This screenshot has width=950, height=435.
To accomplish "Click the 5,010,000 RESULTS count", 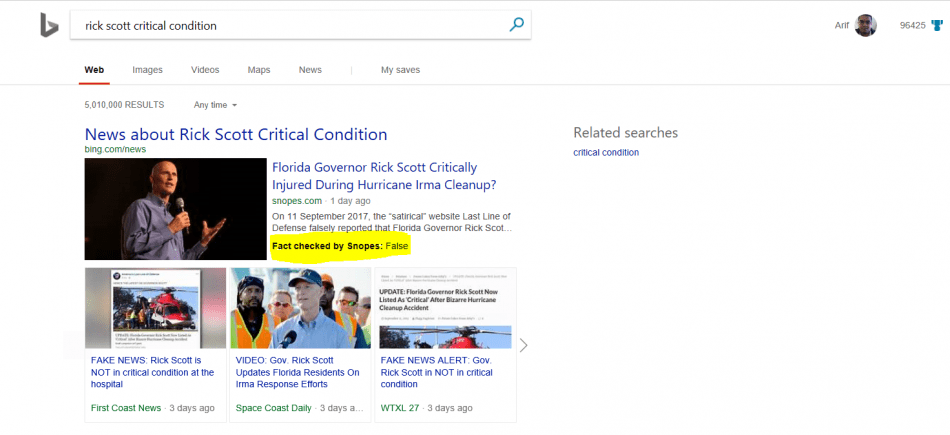I will tap(124, 105).
